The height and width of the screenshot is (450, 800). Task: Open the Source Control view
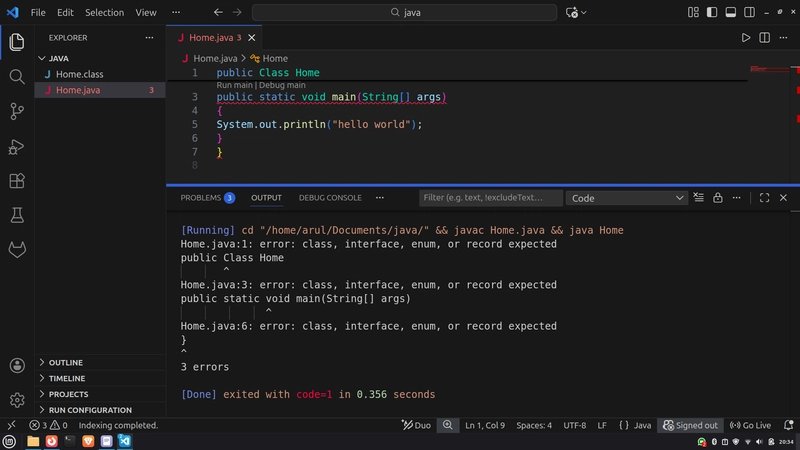click(x=16, y=111)
